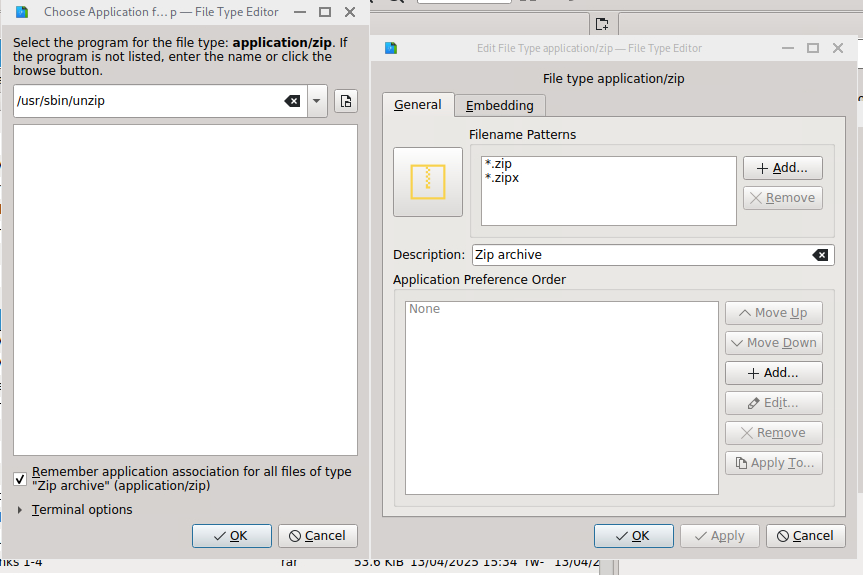Select the General tab

[x=418, y=105]
